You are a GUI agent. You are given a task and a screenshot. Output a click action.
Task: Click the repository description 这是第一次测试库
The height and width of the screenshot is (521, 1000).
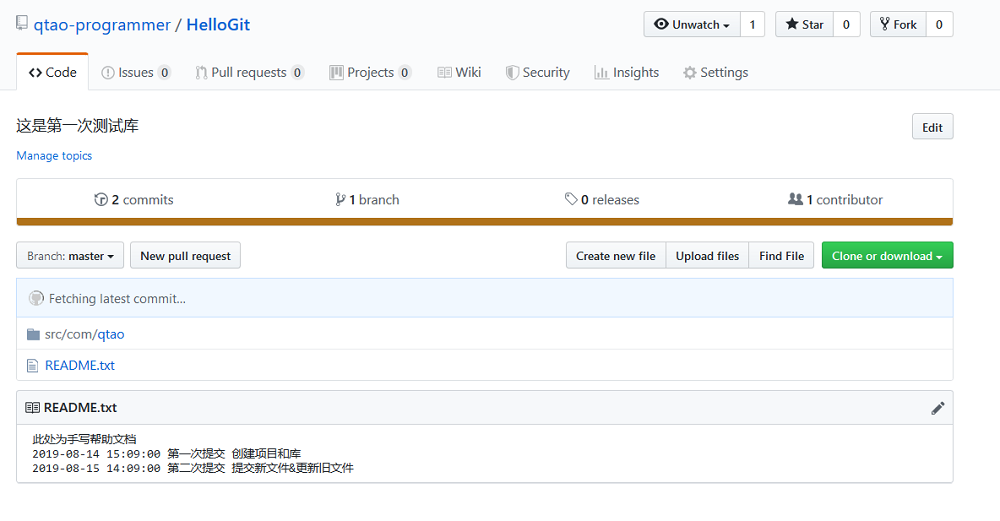click(x=77, y=126)
